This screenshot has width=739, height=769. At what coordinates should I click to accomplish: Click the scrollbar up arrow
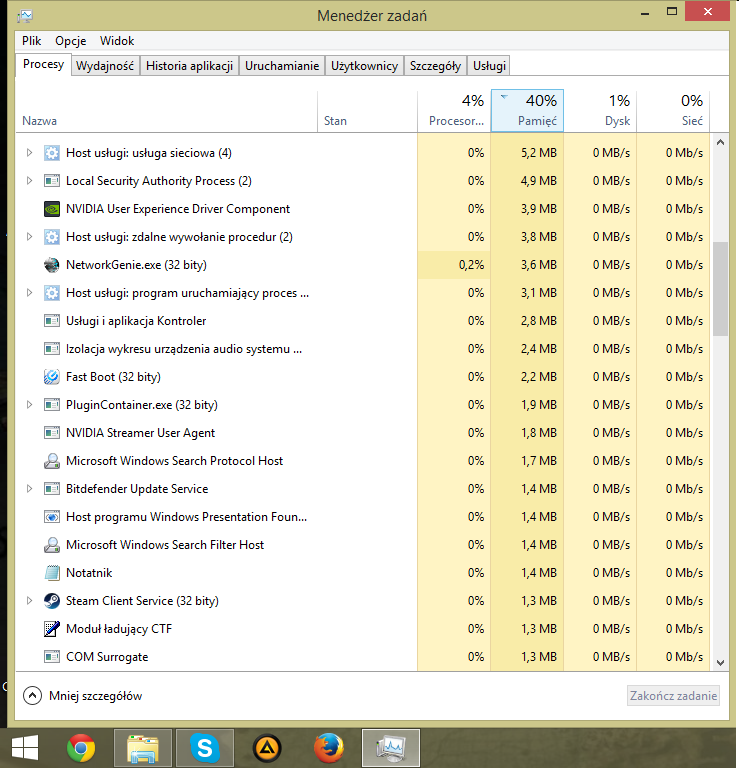tap(720, 143)
